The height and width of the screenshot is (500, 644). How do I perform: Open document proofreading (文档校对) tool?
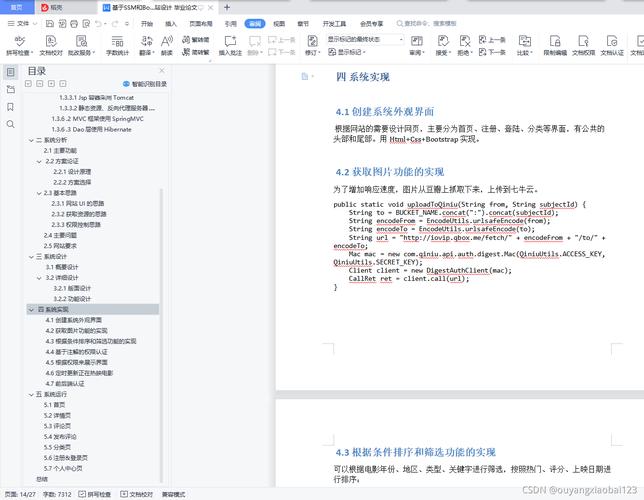tap(51, 45)
